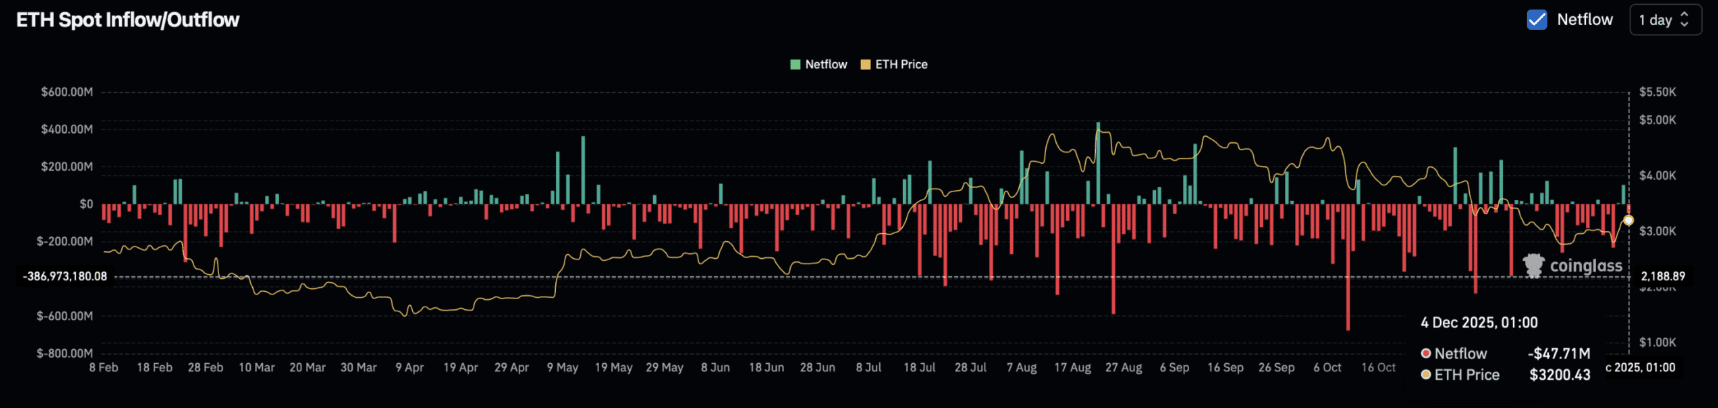This screenshot has height=408, width=1718.
Task: Click the up-down arrows on interval selector
Action: [x=1684, y=19]
